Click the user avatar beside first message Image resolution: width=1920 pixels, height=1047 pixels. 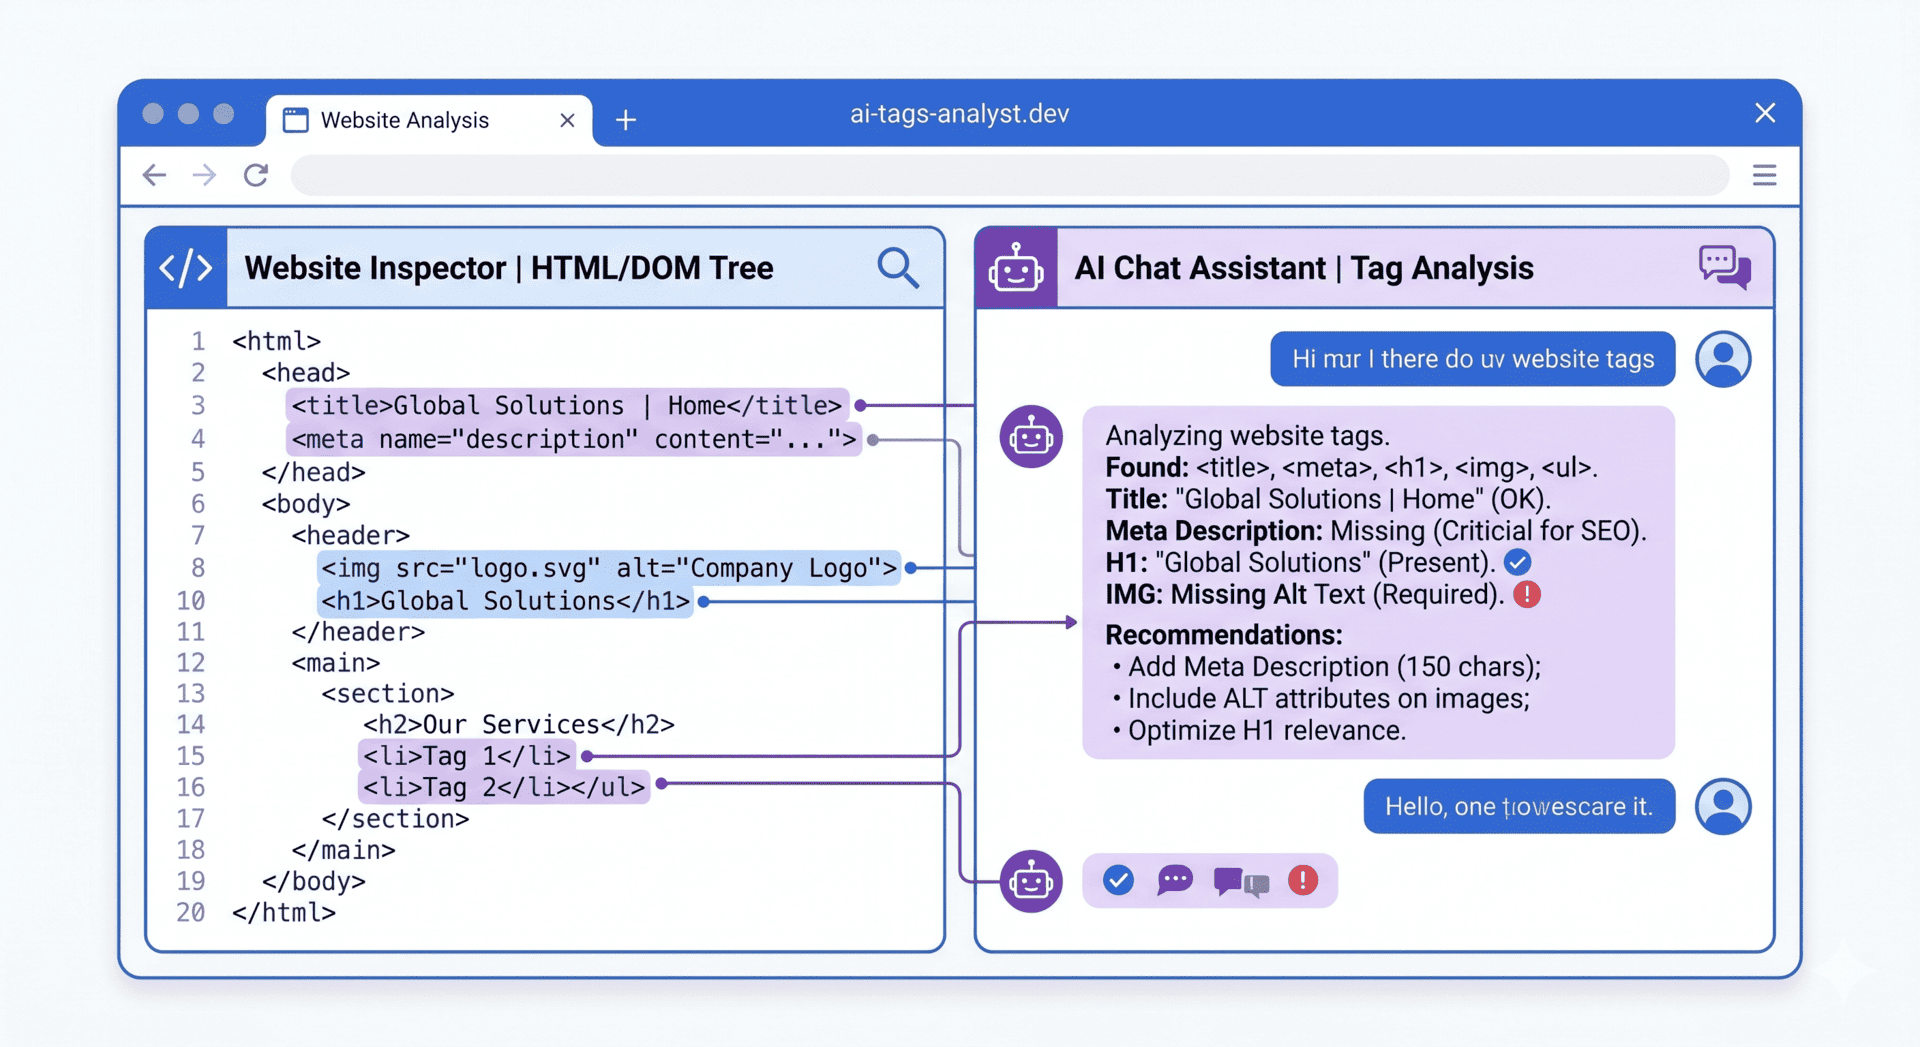(x=1722, y=359)
